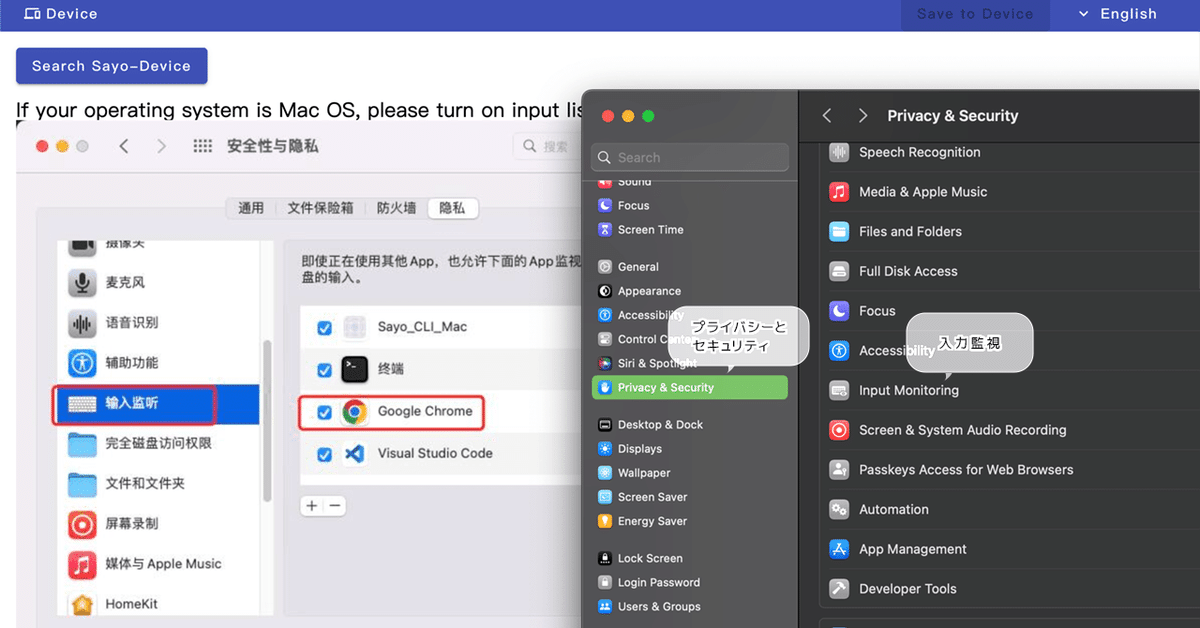Image resolution: width=1200 pixels, height=628 pixels.
Task: Open Displays in the settings sidebar
Action: [690, 449]
